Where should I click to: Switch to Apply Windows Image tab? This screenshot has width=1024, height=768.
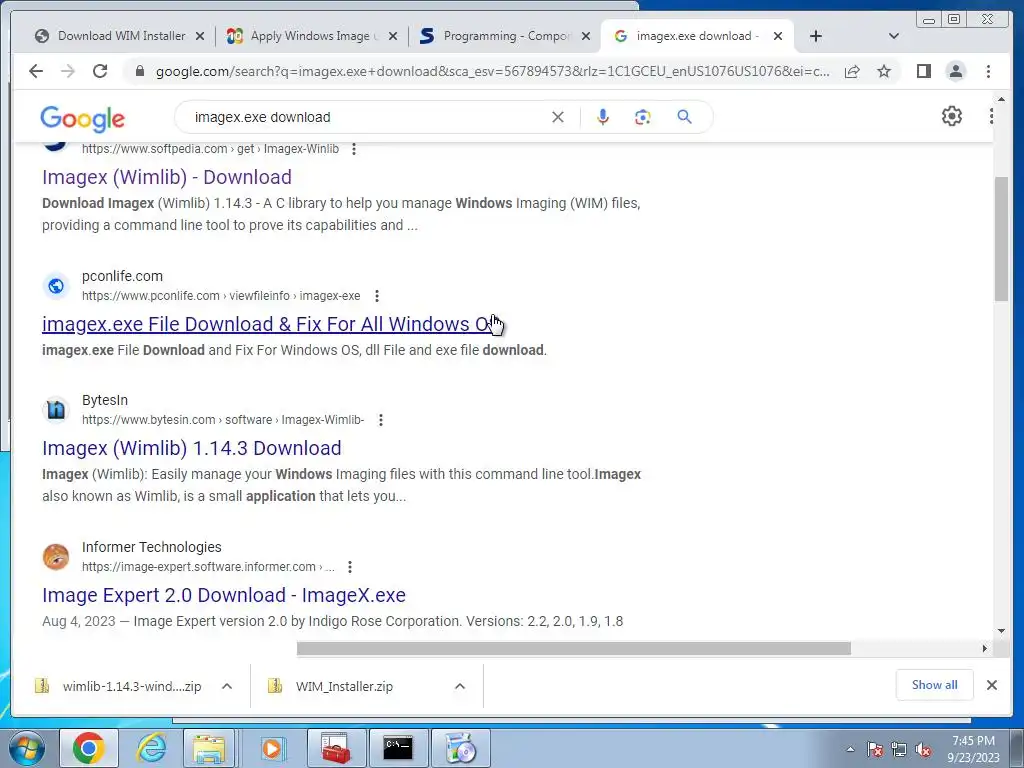[x=313, y=36]
